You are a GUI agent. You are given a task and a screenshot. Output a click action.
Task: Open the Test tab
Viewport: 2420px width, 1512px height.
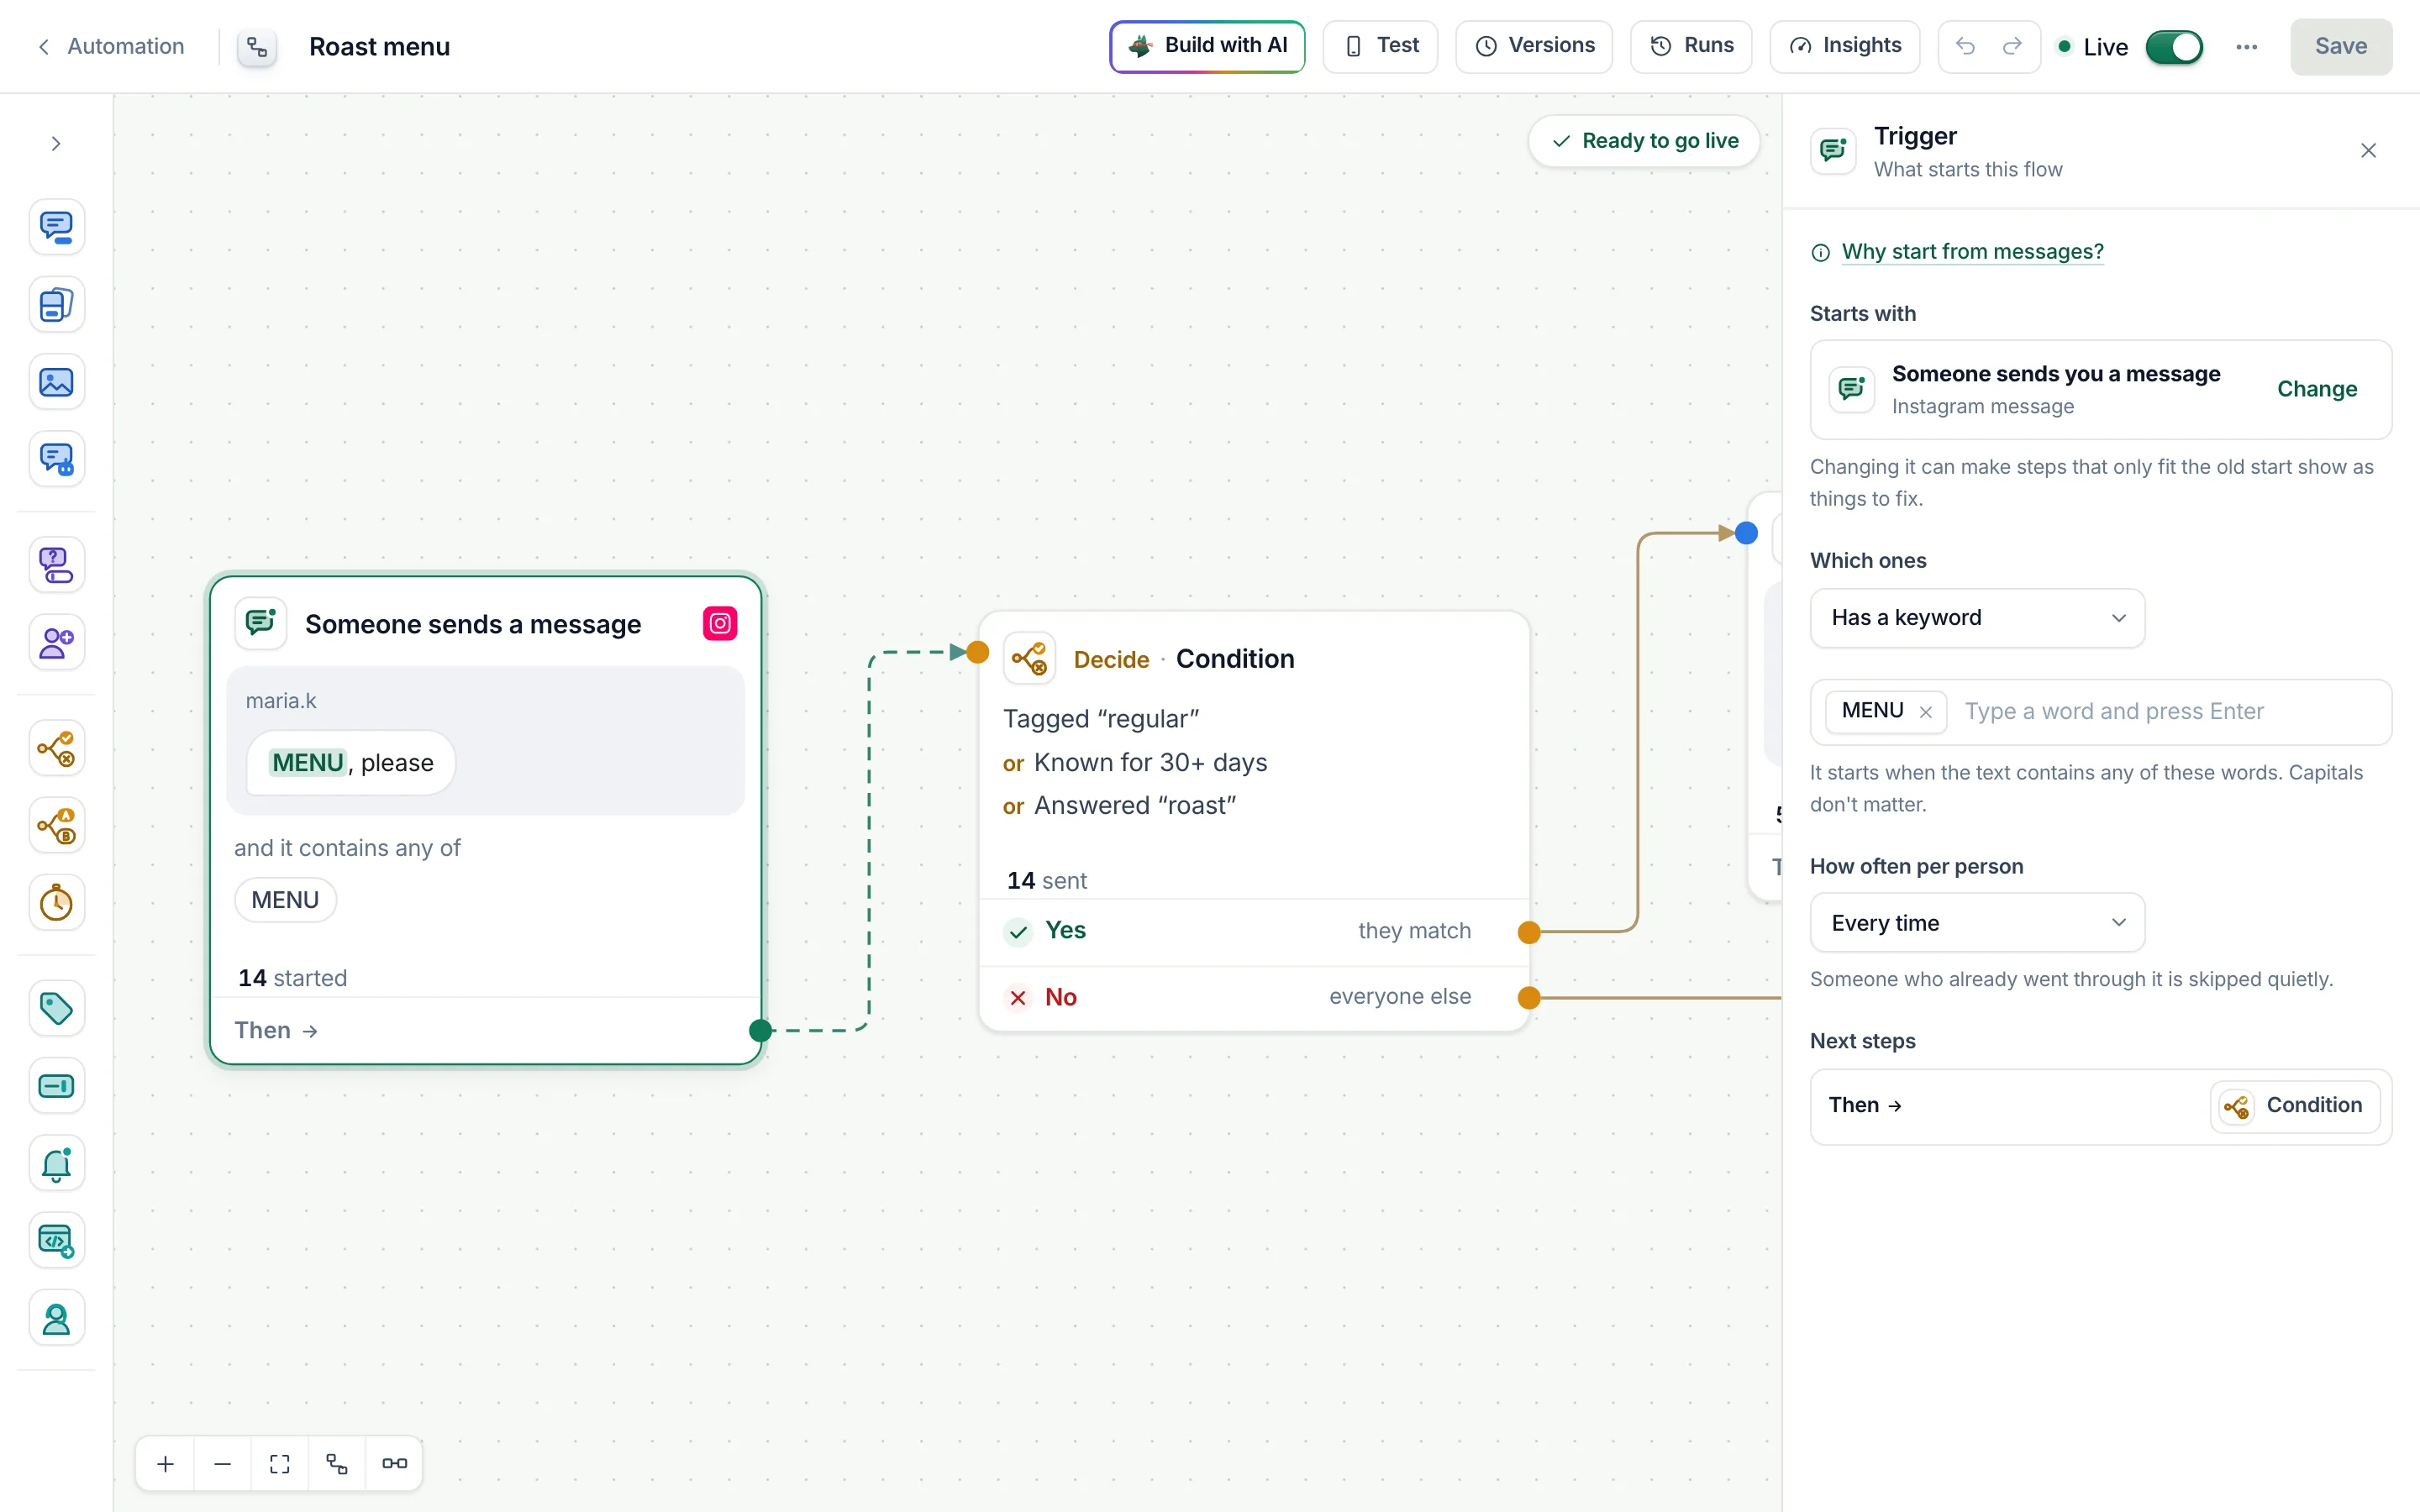tap(1380, 46)
